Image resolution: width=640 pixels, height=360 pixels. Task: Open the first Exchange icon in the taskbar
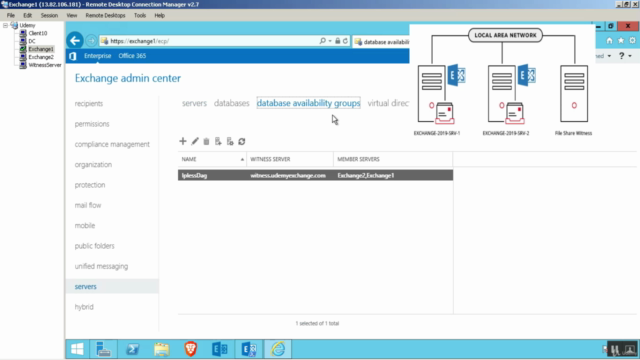click(220, 349)
